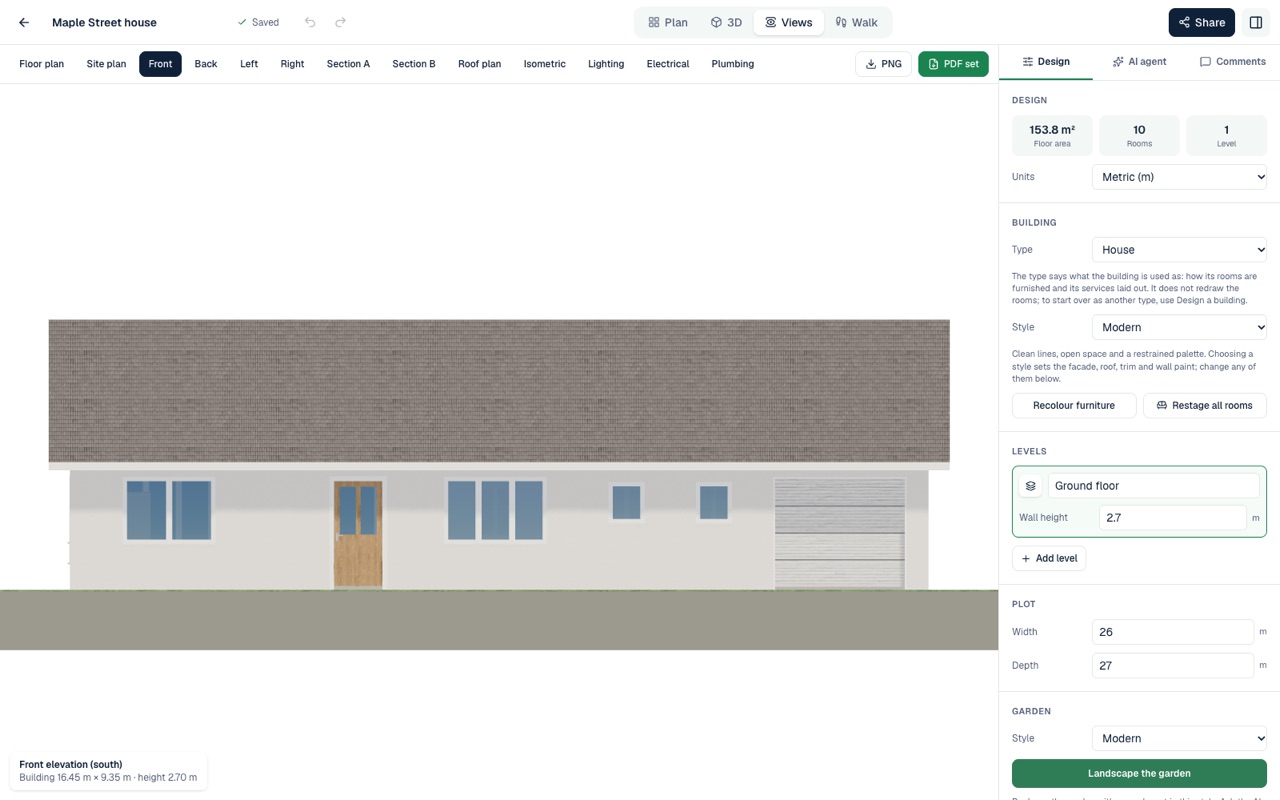Open the Plumbing view
The image size is (1280, 800).
733,64
